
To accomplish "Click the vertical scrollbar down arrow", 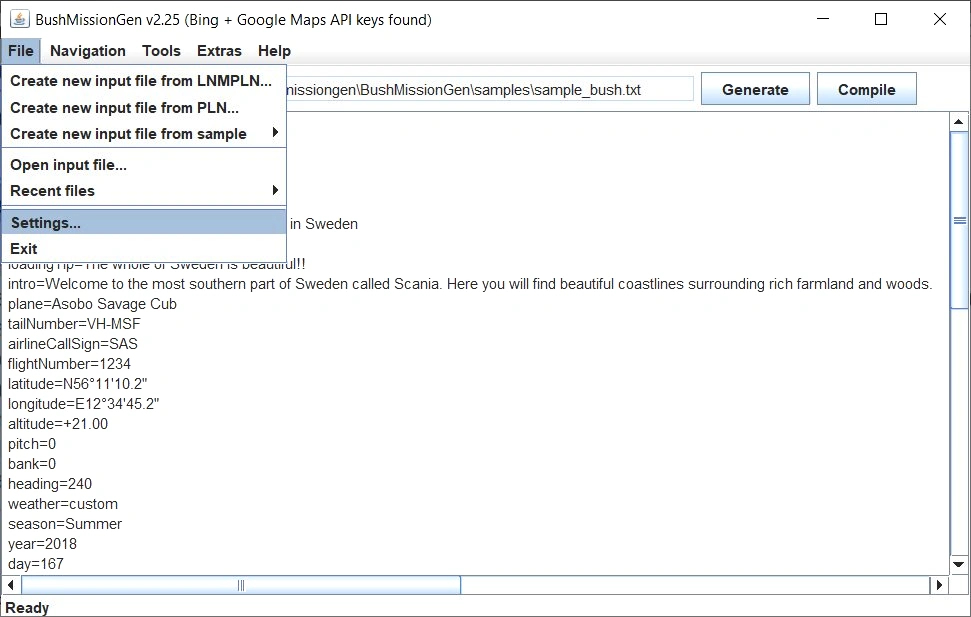I will point(959,565).
